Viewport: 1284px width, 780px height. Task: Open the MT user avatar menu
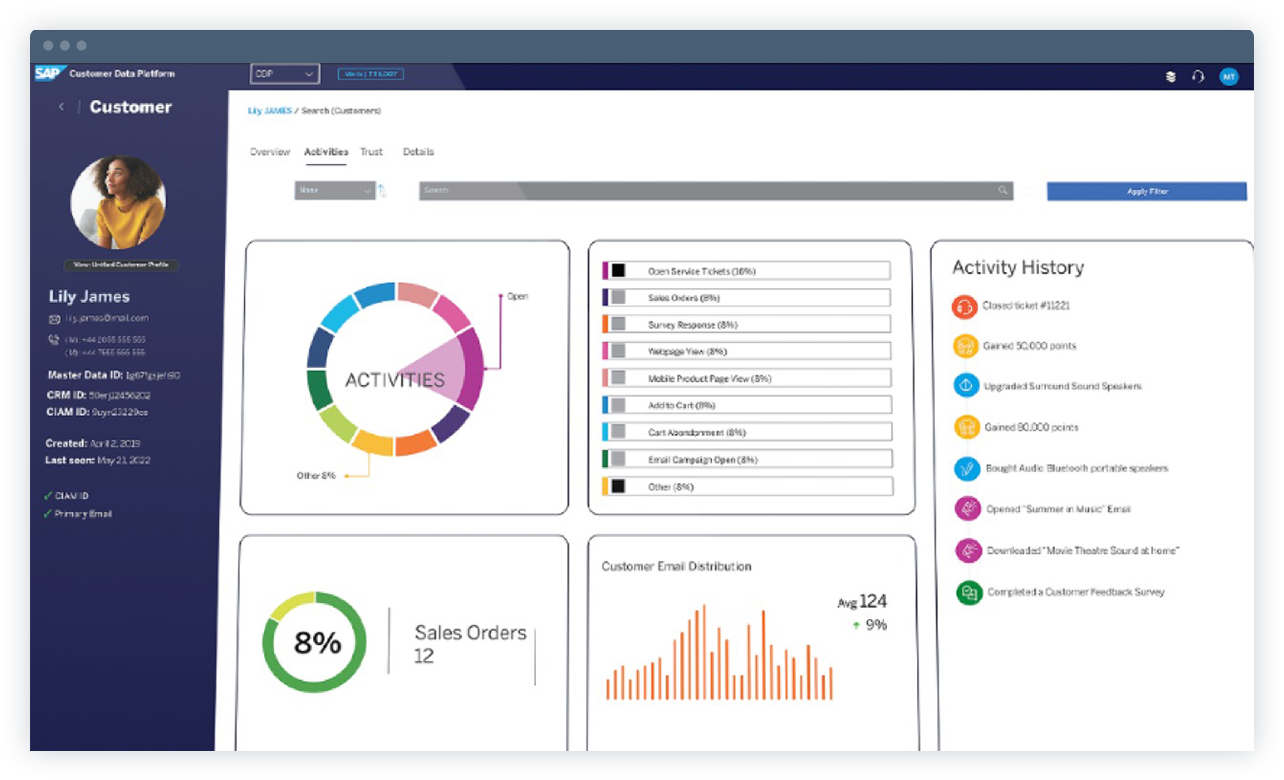click(1229, 75)
